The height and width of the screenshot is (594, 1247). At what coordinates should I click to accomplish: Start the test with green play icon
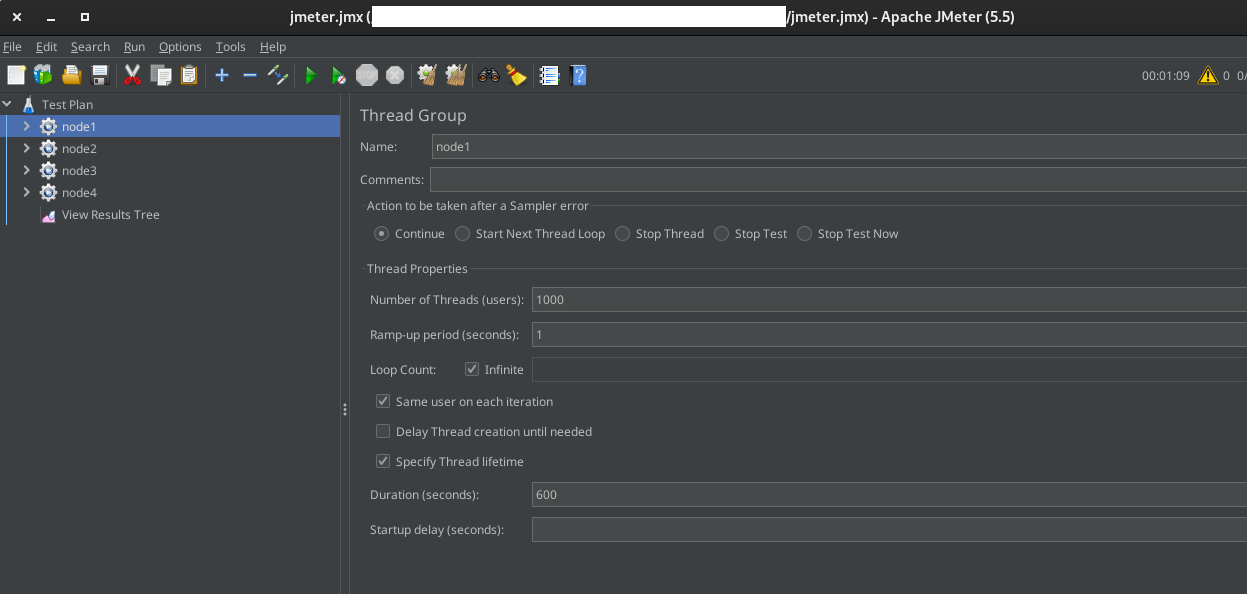[311, 75]
